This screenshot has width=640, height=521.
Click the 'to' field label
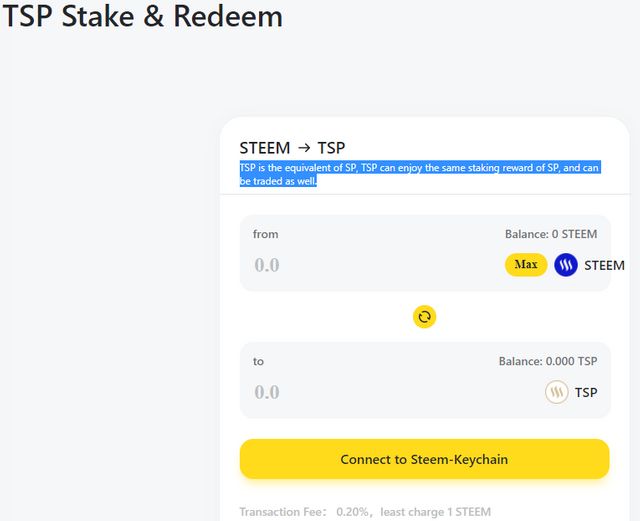pyautogui.click(x=258, y=361)
